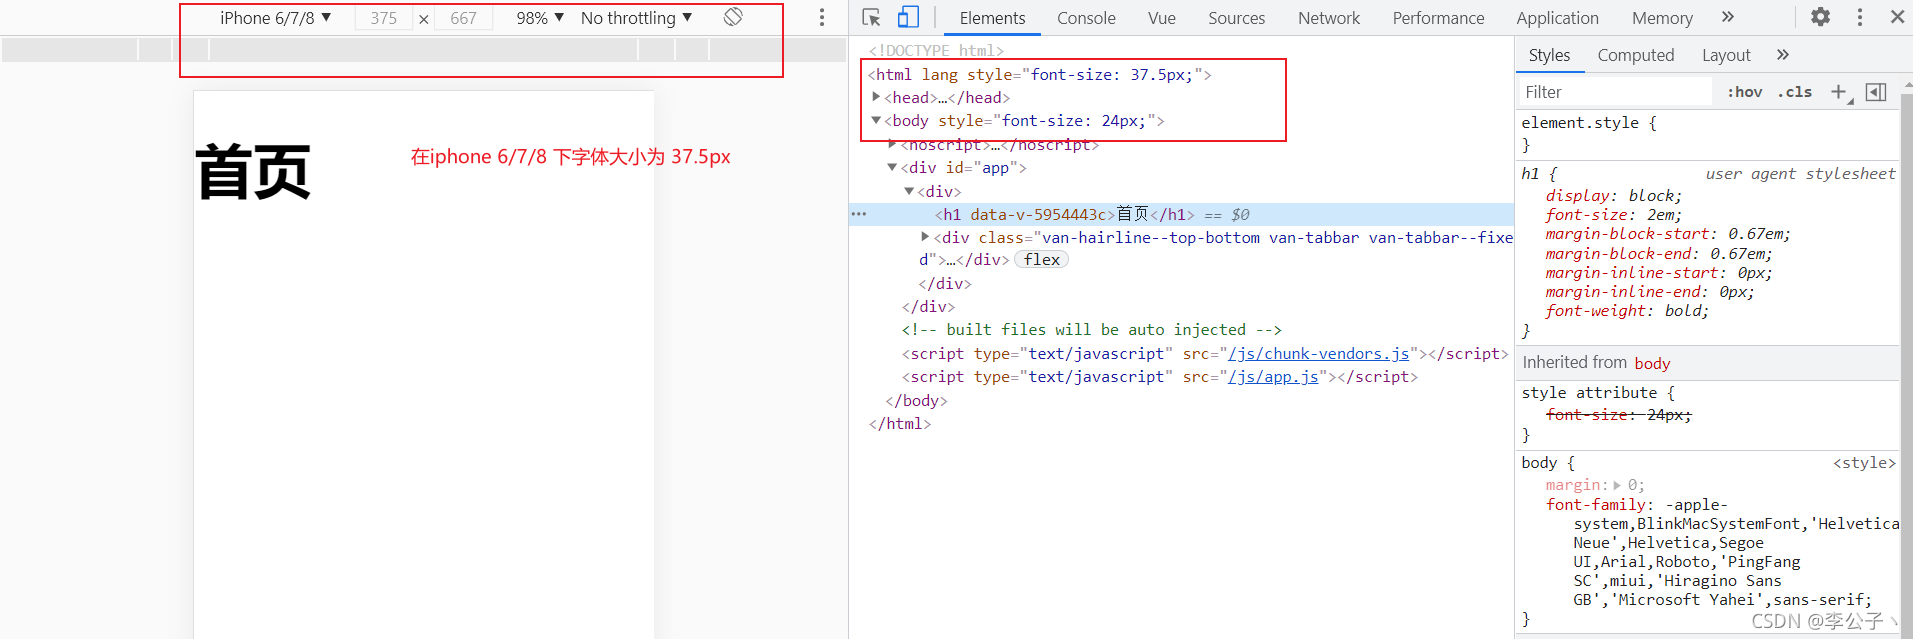Expand the van-tabbar div node
This screenshot has height=639, width=1913.
click(925, 237)
